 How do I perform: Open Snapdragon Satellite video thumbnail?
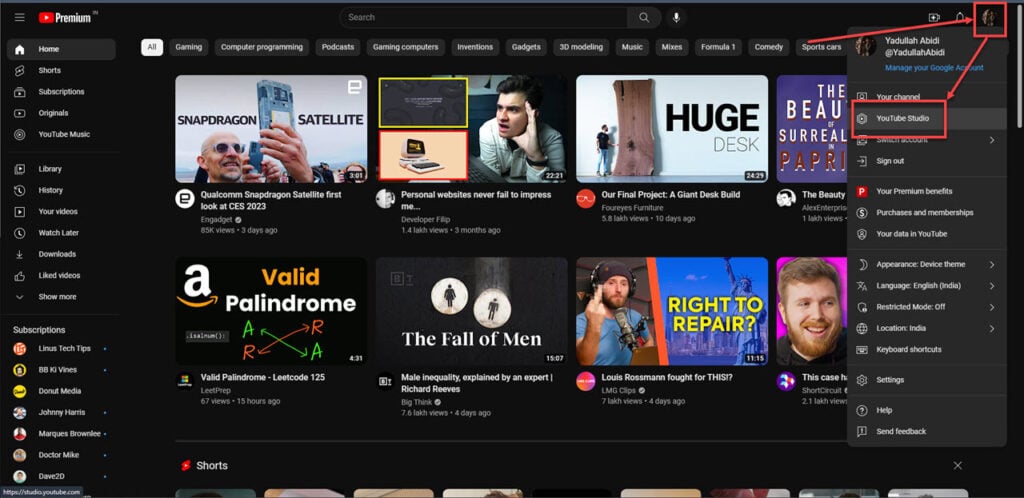[271, 129]
